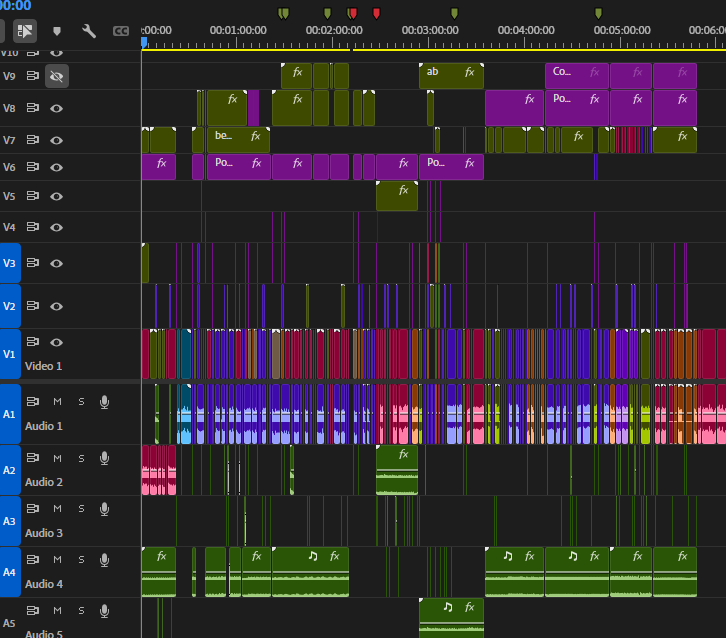Select the 'Co...' clip on track V9
The height and width of the screenshot is (638, 726).
pyautogui.click(x=577, y=76)
